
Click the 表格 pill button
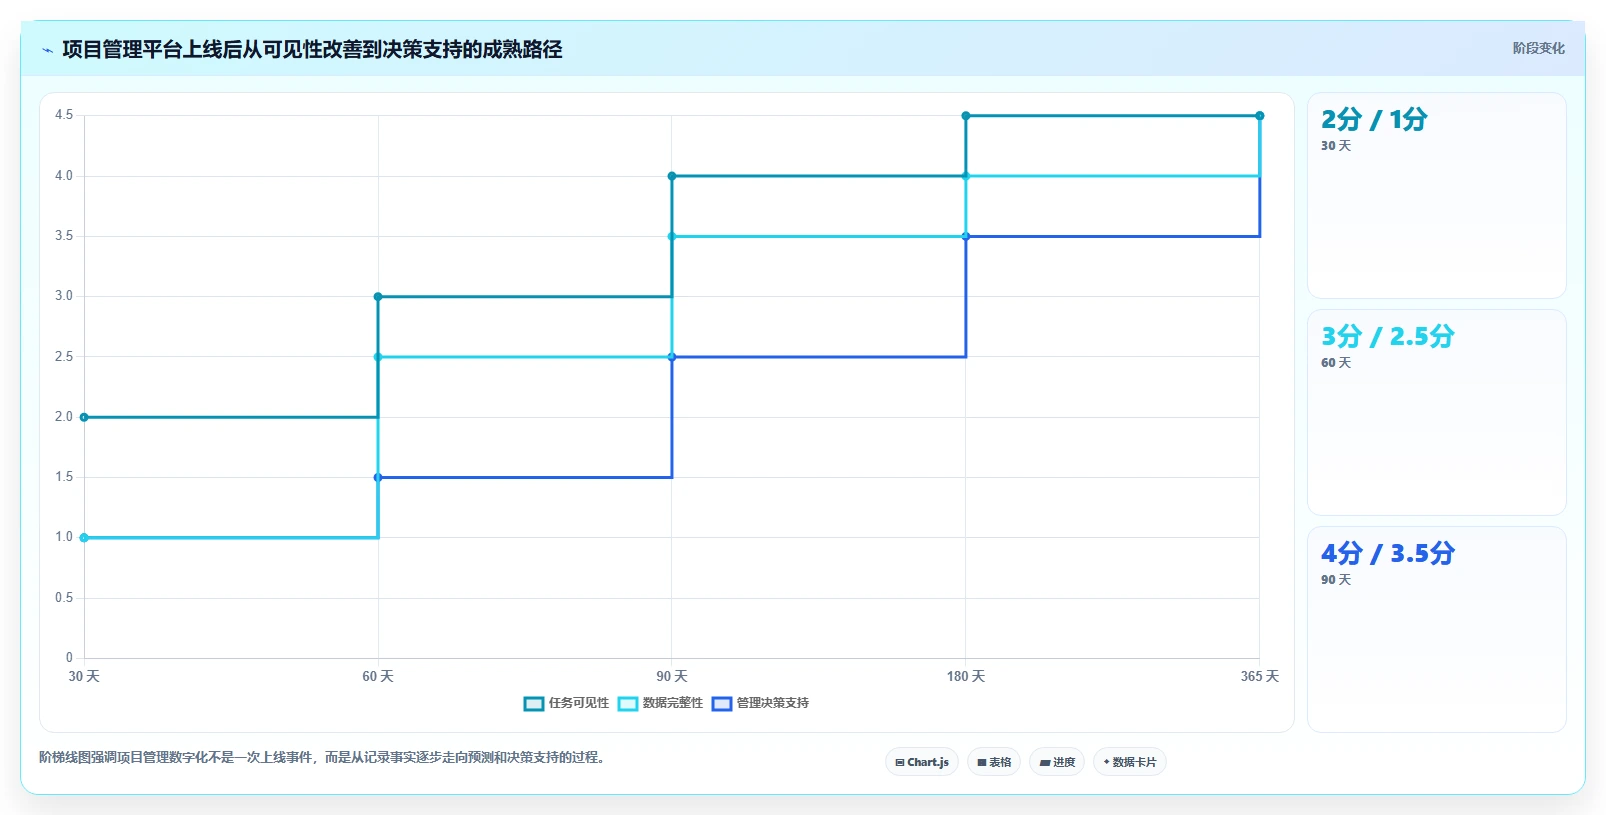pyautogui.click(x=994, y=762)
